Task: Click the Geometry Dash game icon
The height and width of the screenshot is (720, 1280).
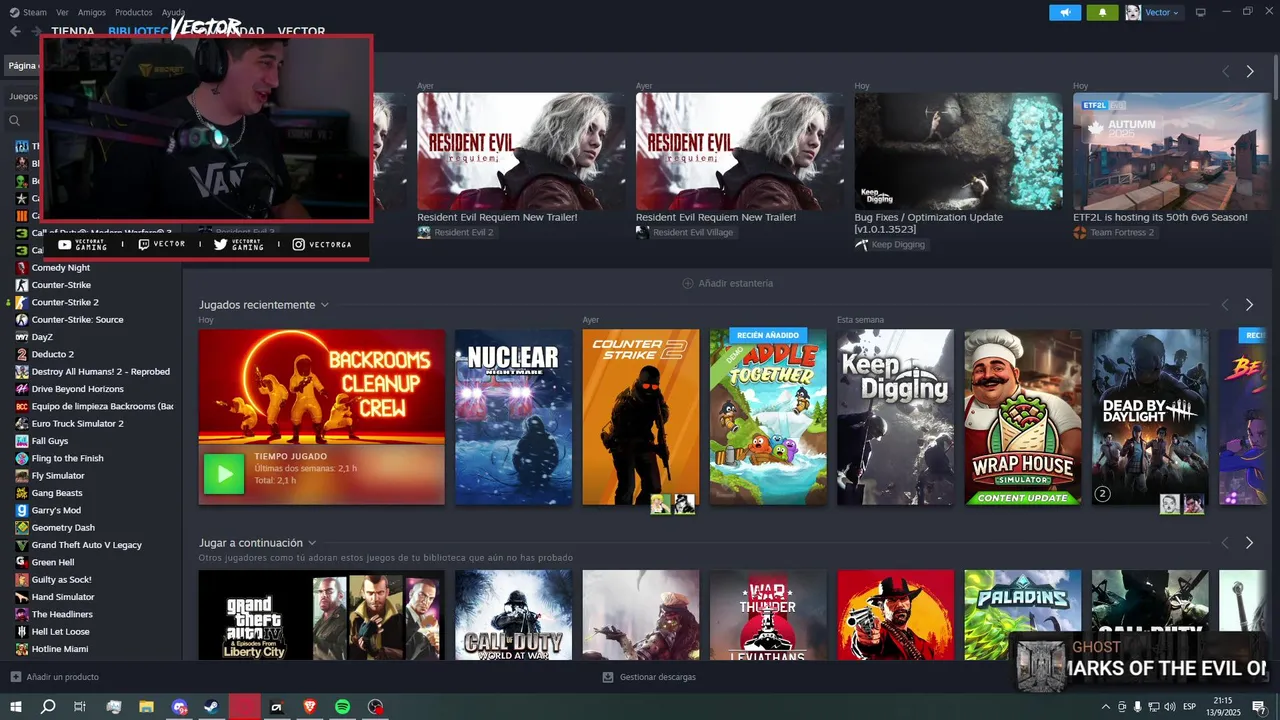Action: pos(22,527)
